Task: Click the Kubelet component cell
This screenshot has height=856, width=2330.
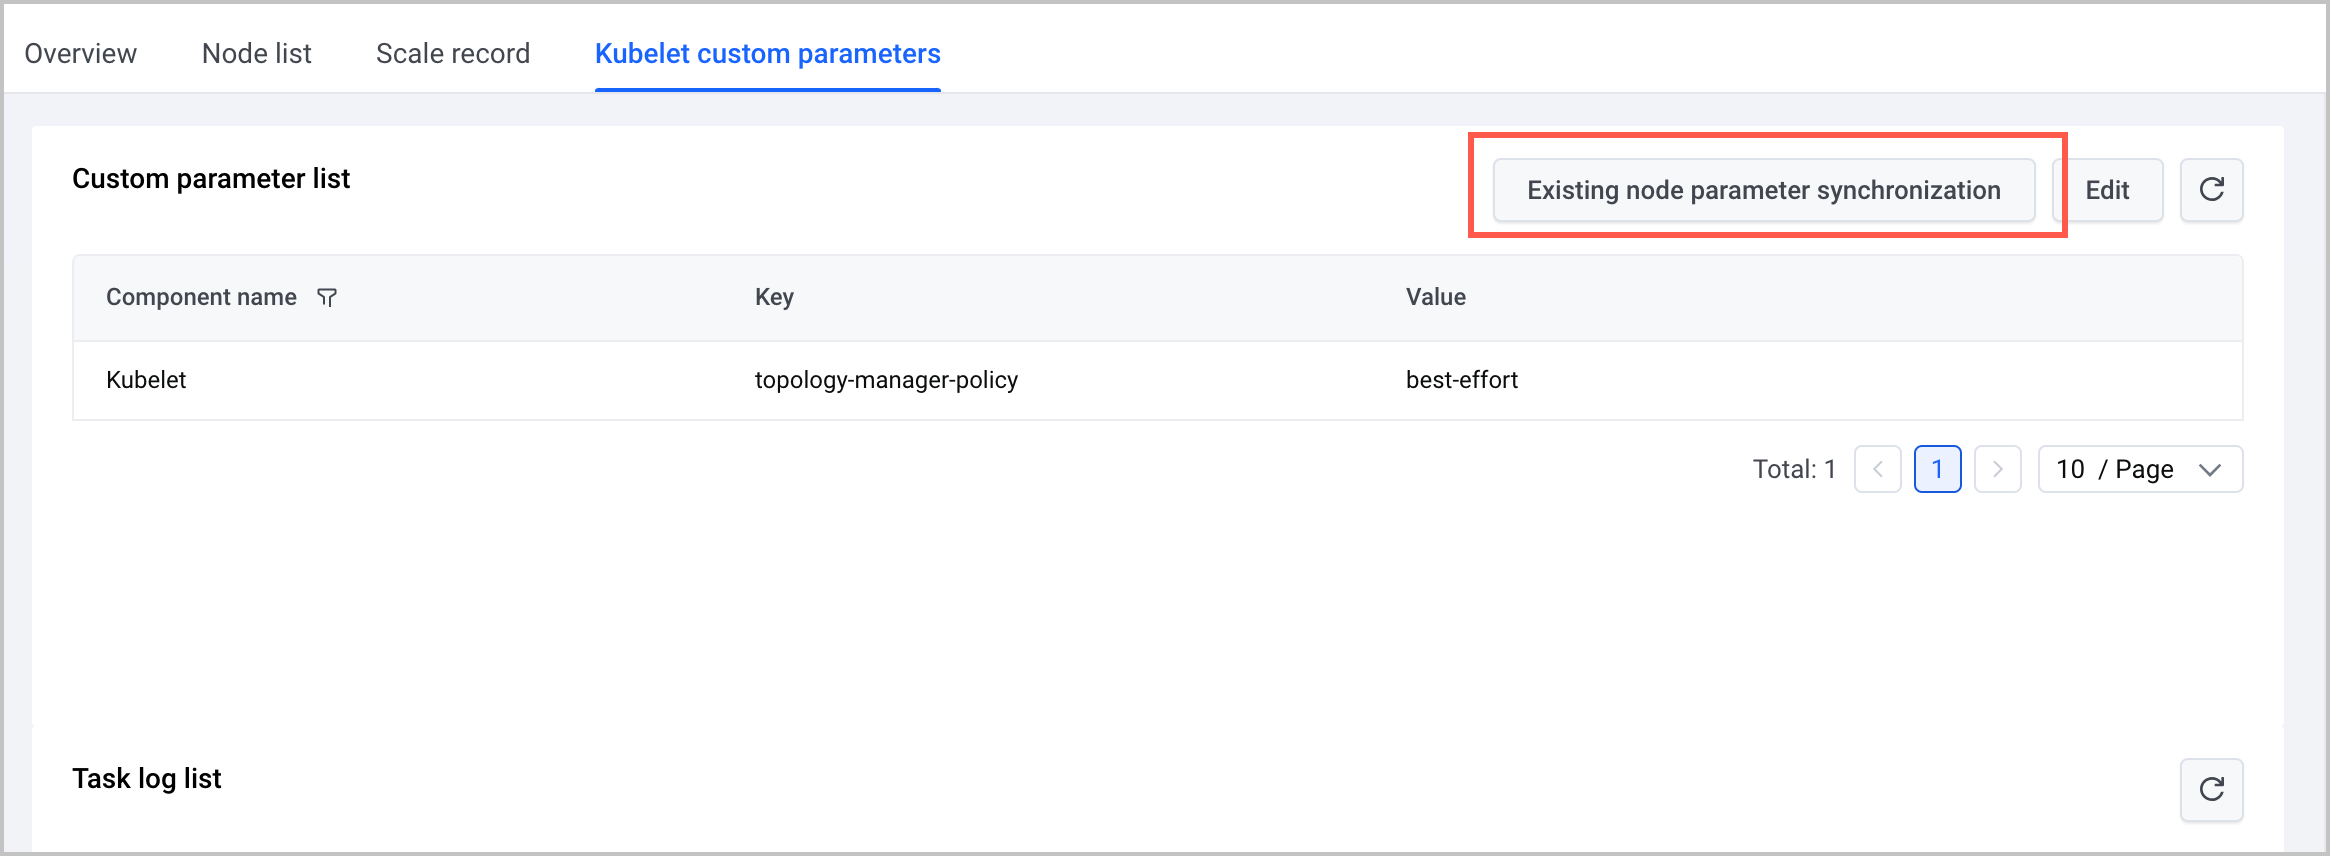Action: [146, 380]
